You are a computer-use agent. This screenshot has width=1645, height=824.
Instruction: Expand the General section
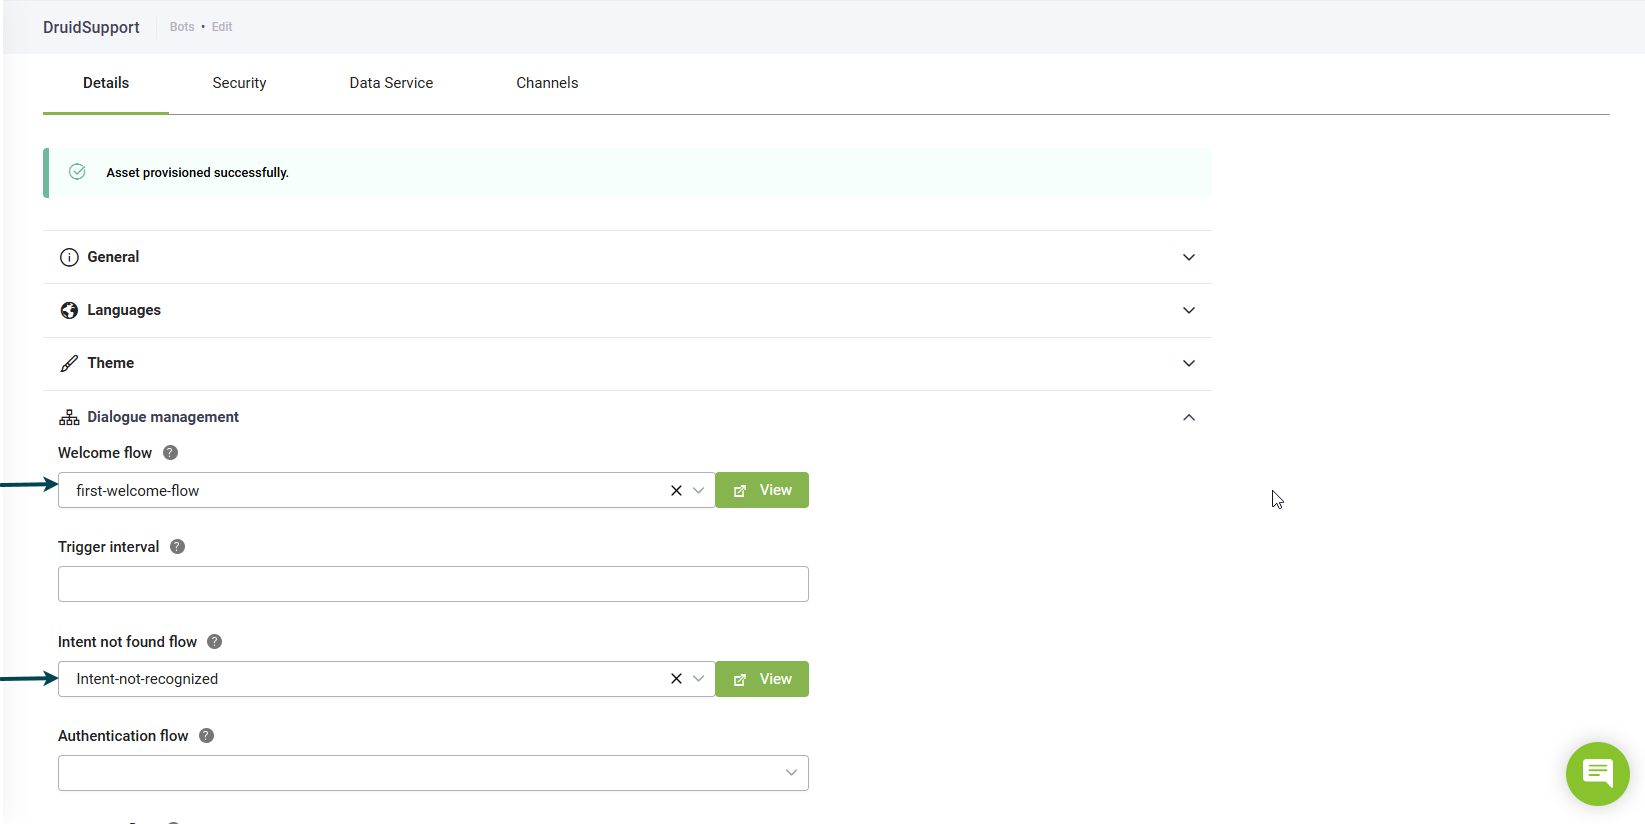click(1188, 257)
